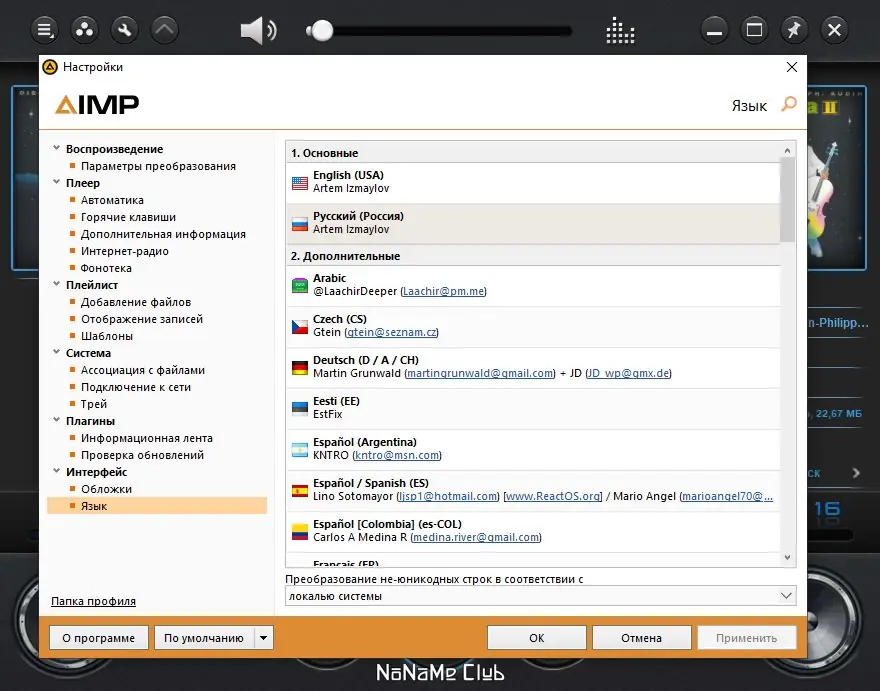Click www.ReactOS.org link
Viewport: 880px width, 691px height.
point(553,496)
